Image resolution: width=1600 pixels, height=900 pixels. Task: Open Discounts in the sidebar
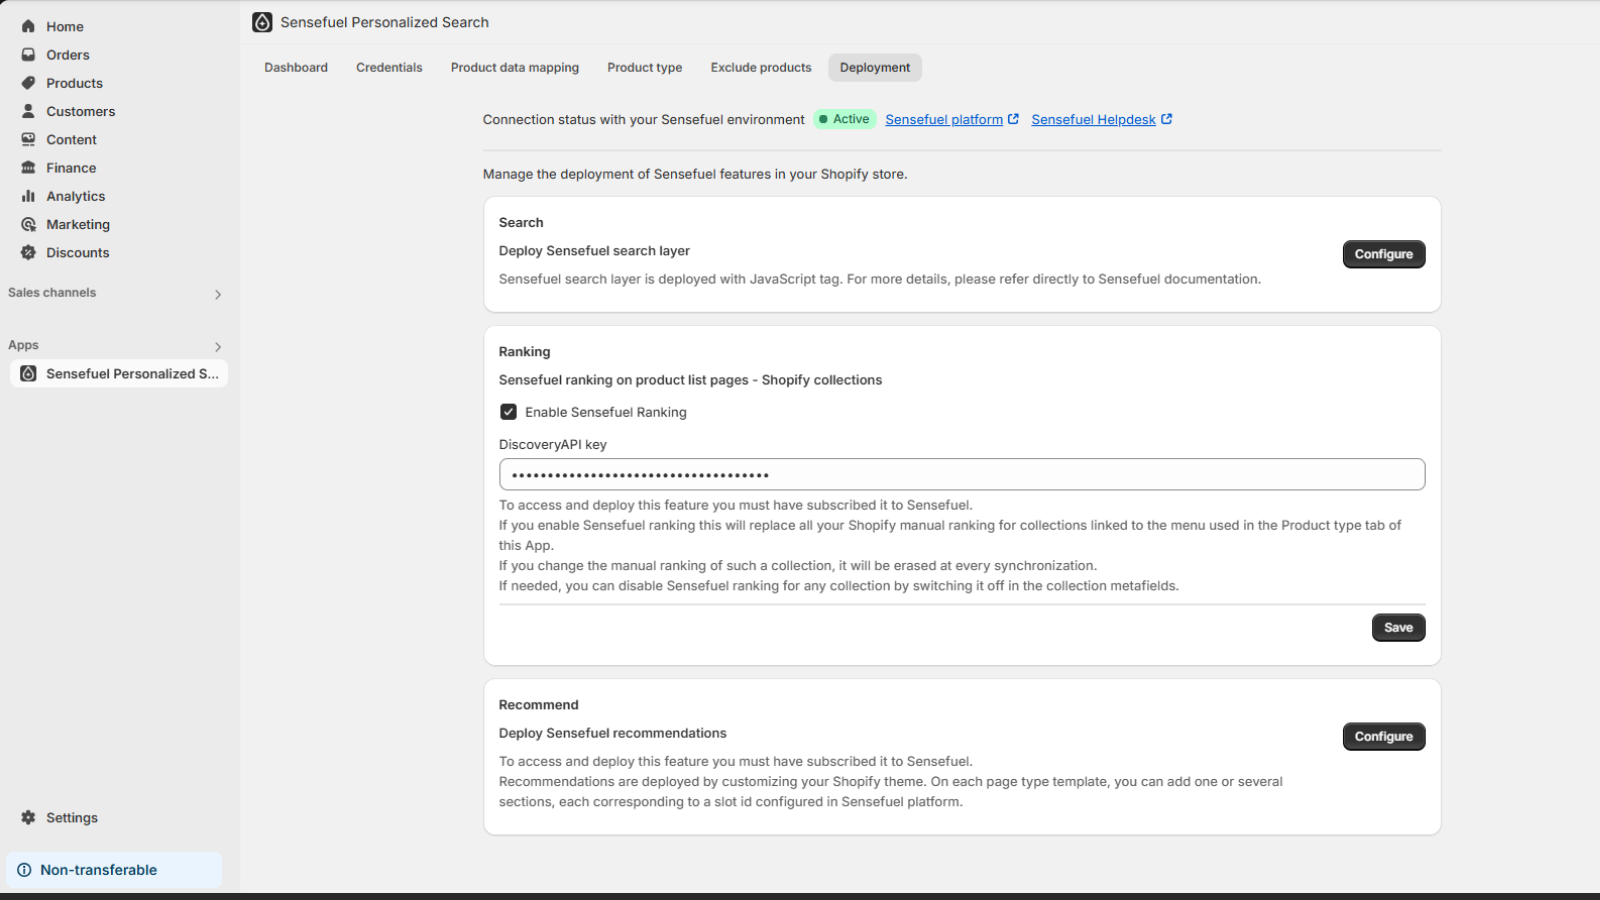[78, 253]
